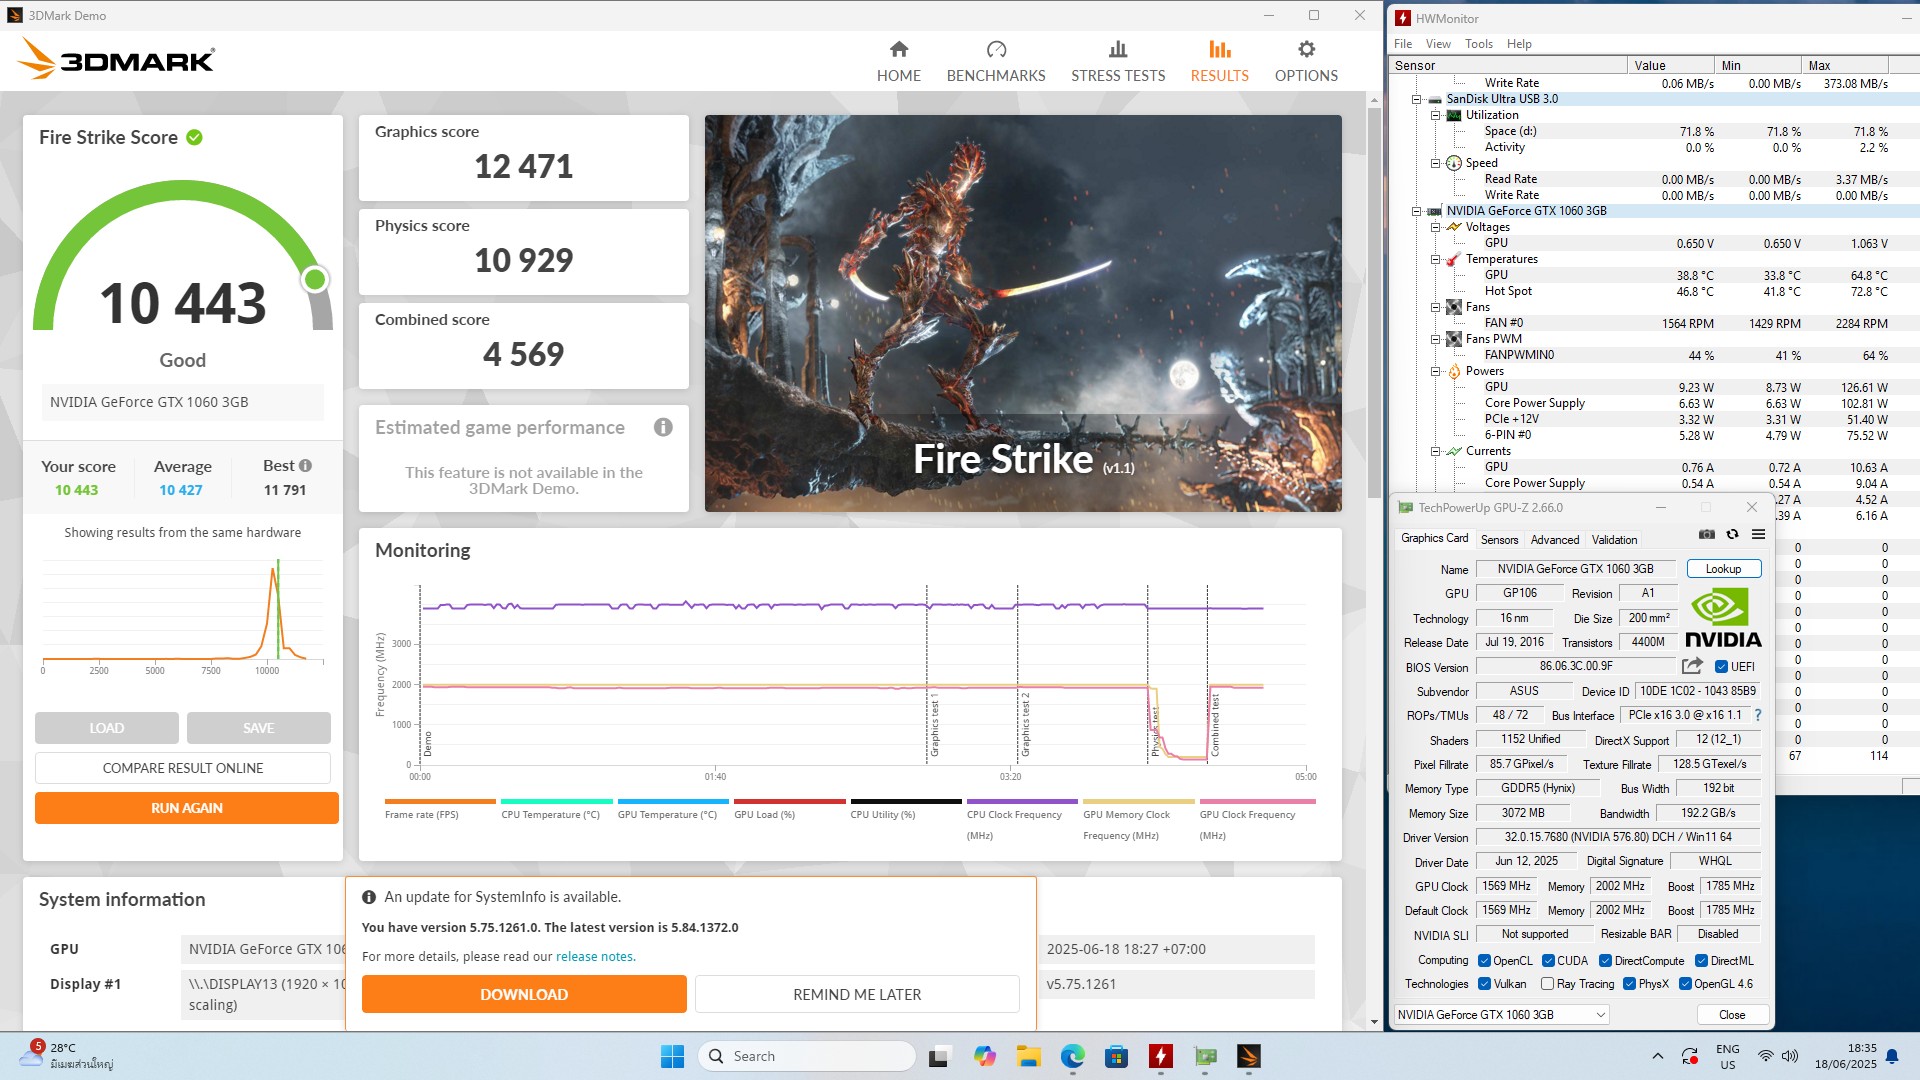Click Frame rate (FPS) orange legend bar

pyautogui.click(x=440, y=801)
